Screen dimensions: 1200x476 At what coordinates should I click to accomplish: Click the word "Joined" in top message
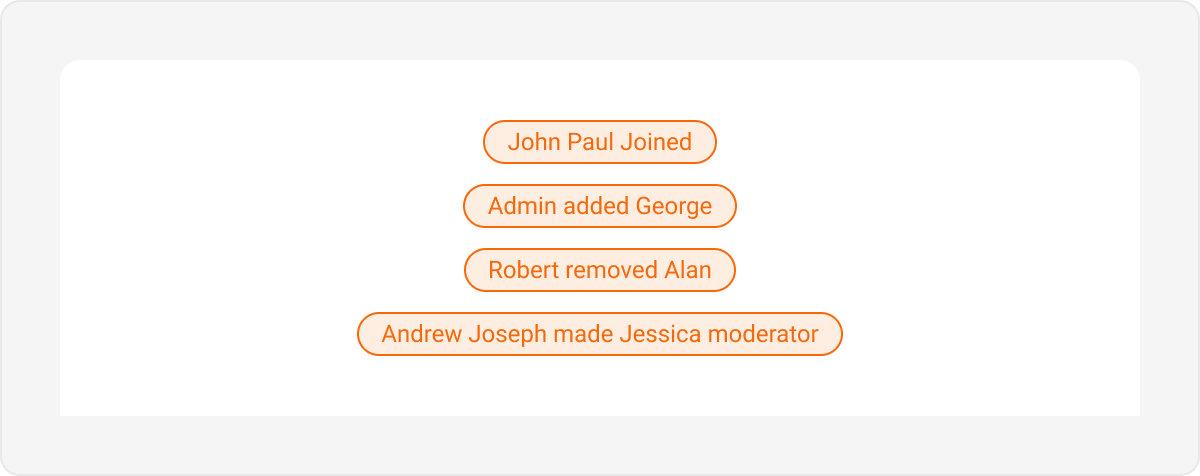point(656,142)
